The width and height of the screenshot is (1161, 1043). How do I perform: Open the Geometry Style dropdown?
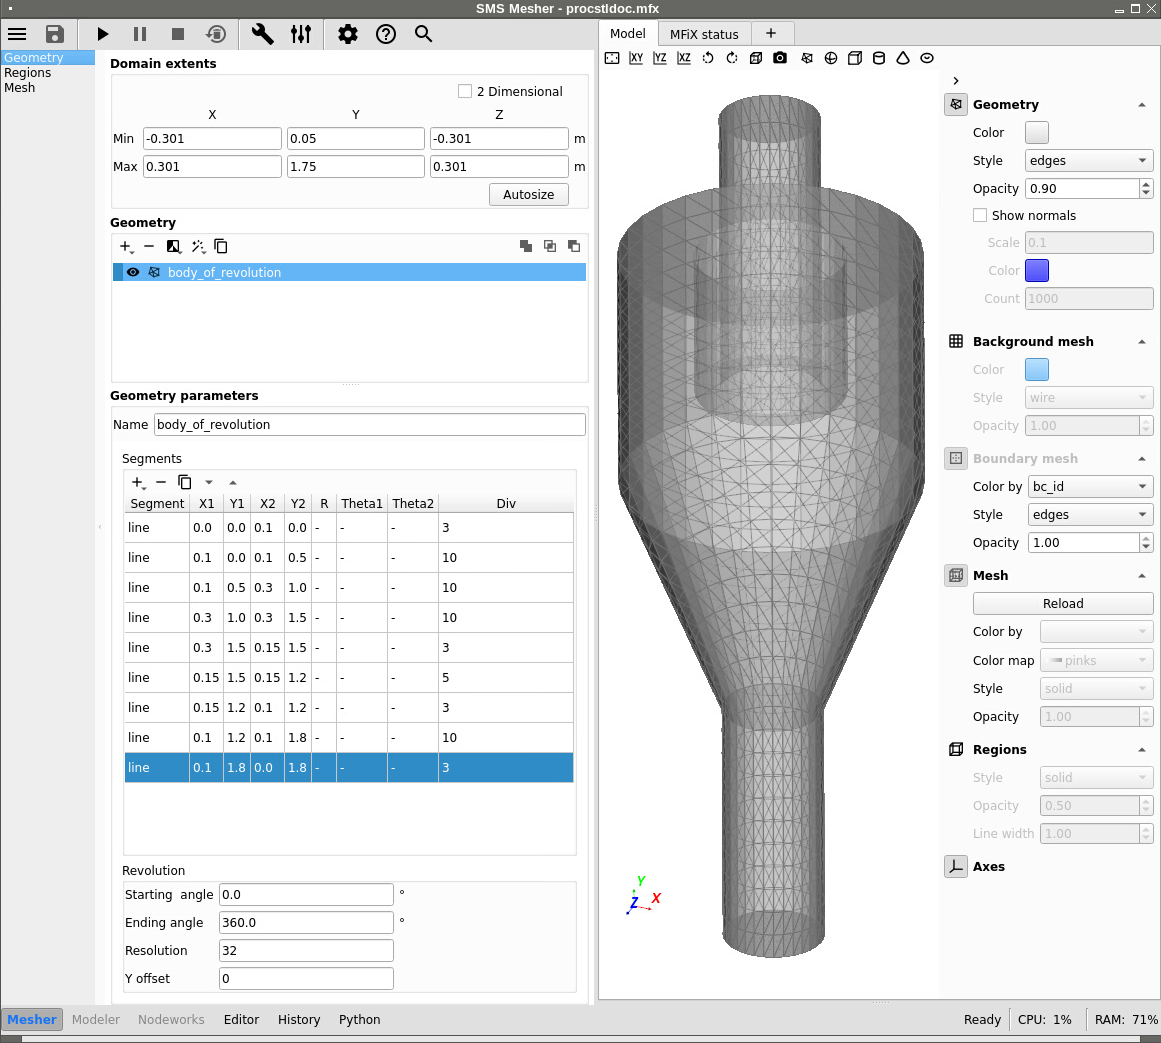coord(1088,160)
